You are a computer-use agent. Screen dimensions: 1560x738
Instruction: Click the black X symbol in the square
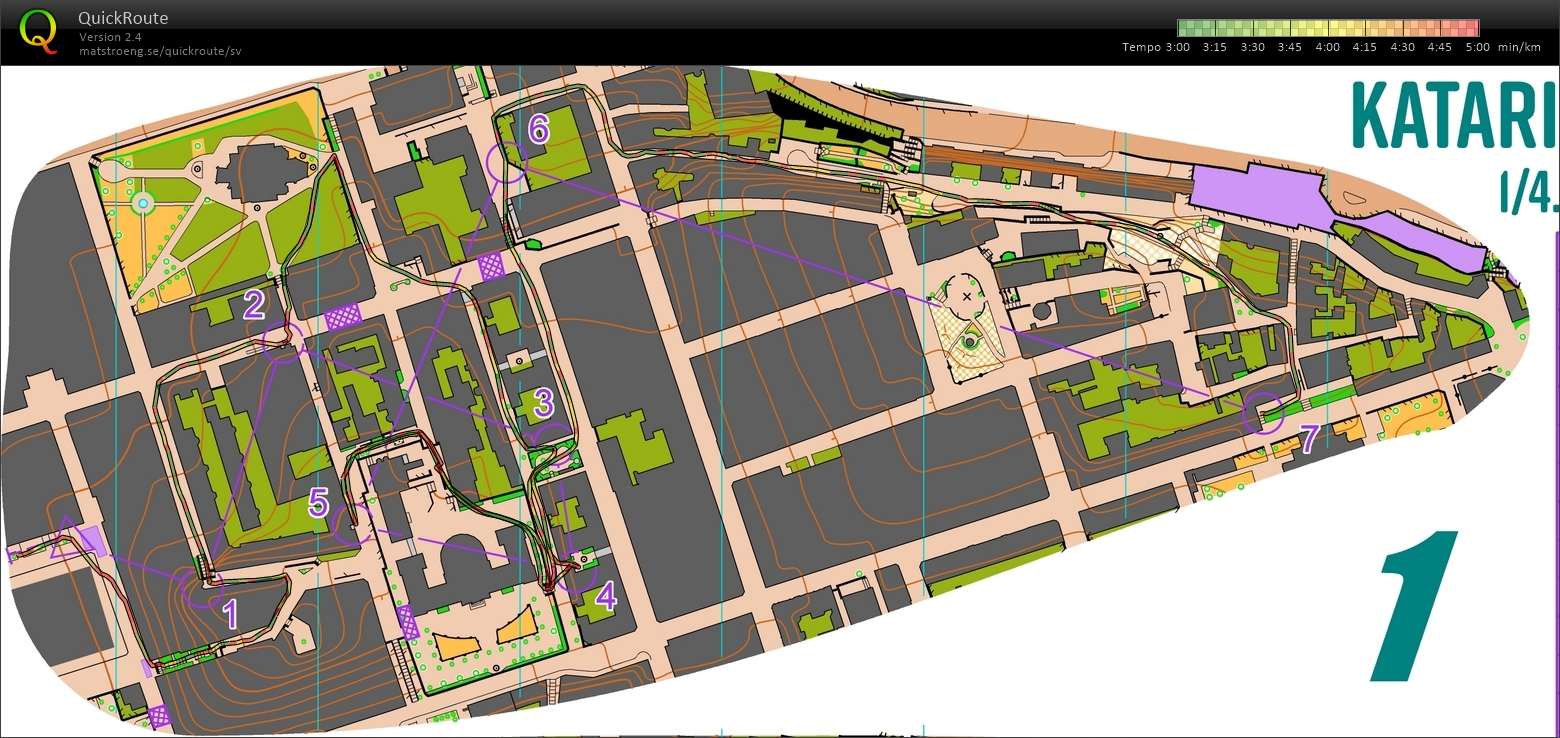[966, 297]
